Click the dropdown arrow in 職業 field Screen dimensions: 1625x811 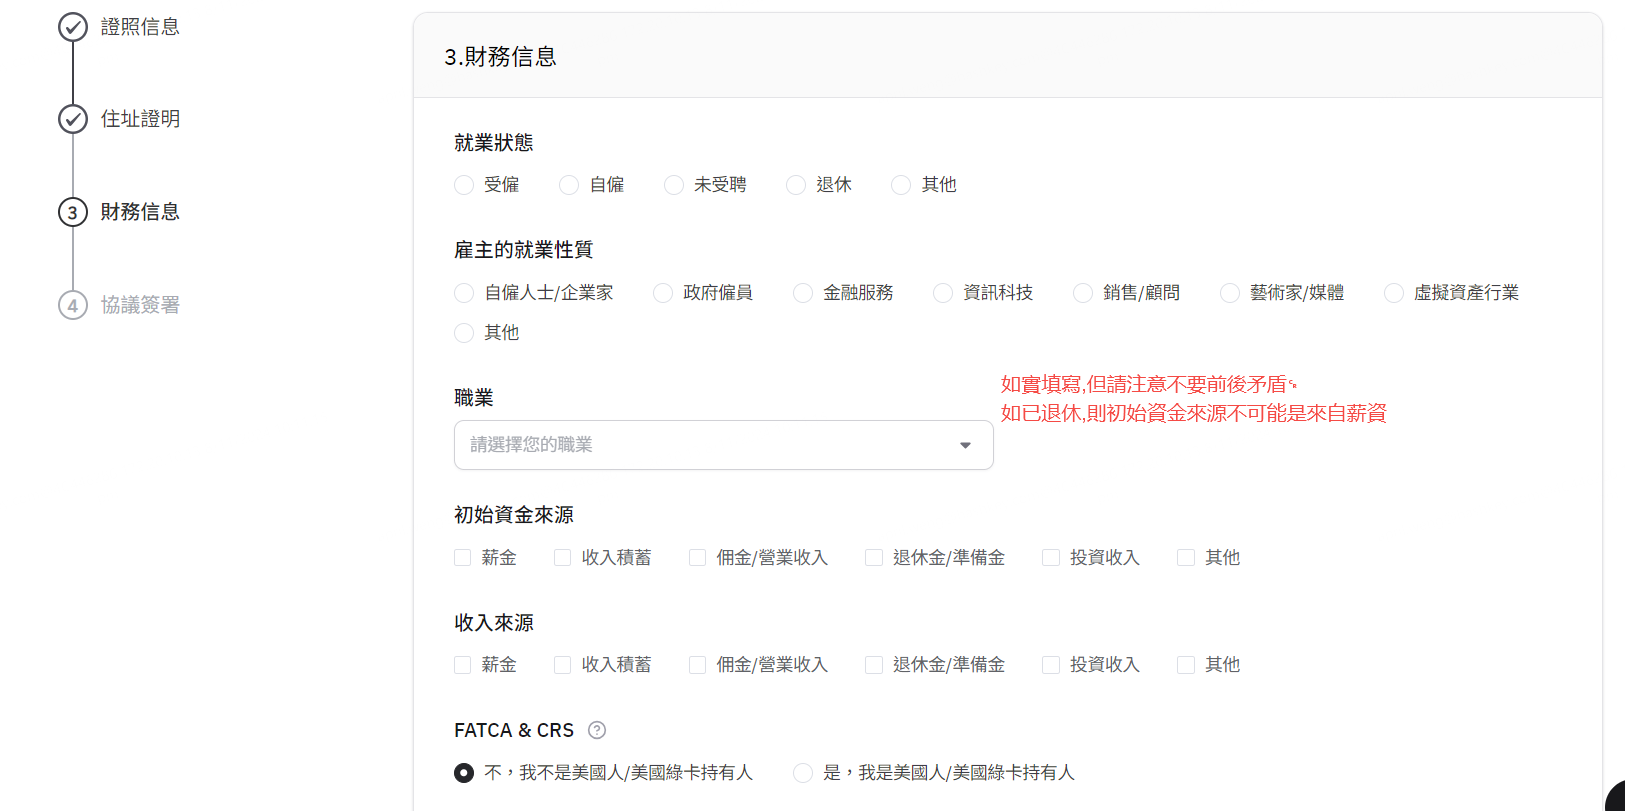coord(965,445)
